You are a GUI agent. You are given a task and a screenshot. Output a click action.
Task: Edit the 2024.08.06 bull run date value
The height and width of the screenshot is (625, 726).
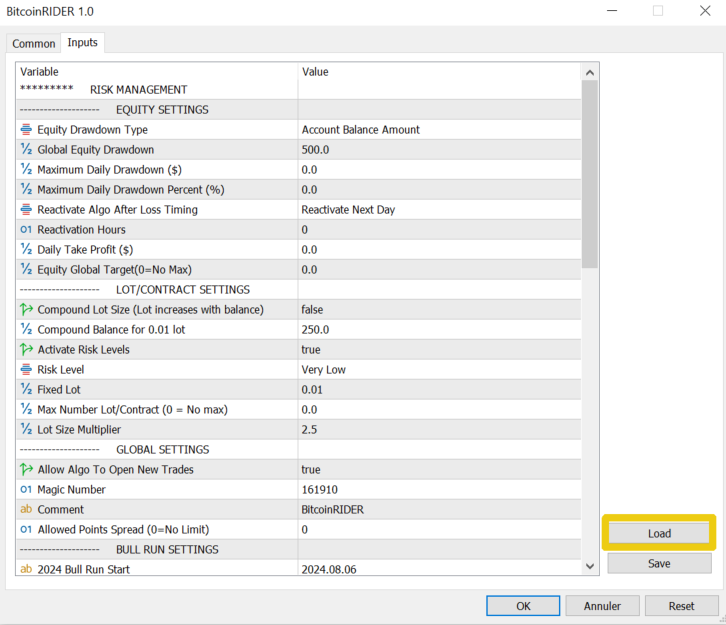point(439,568)
